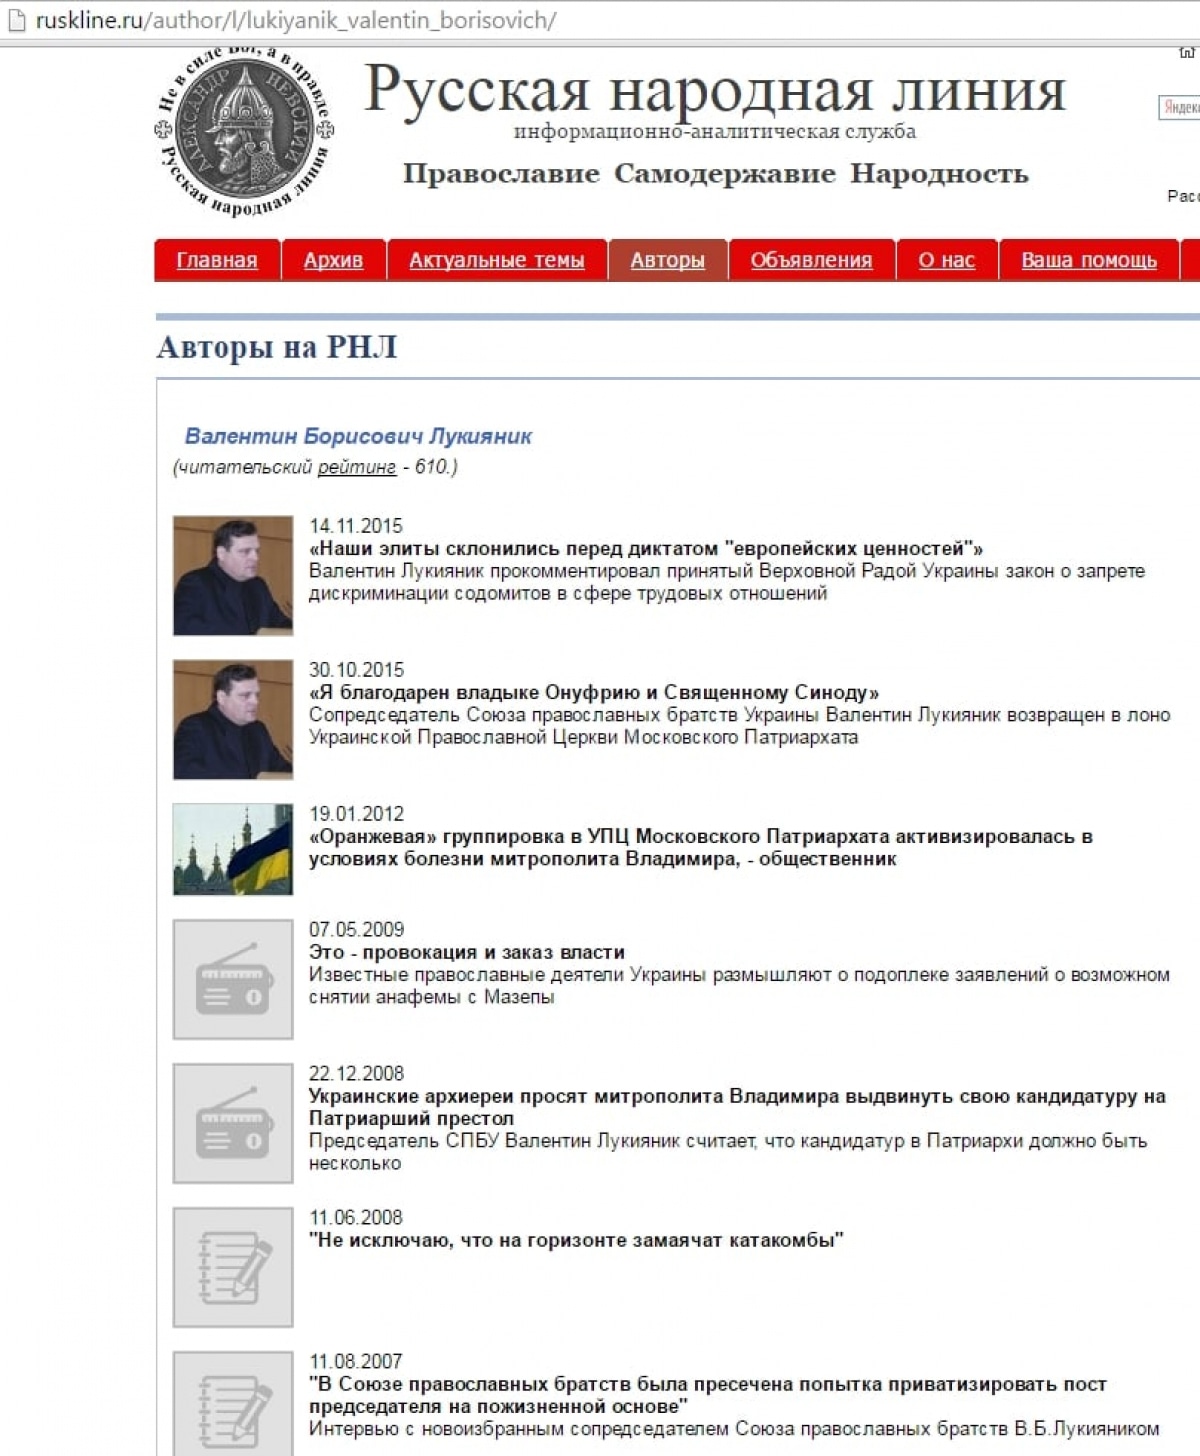Open the Архив menu tab

333,260
